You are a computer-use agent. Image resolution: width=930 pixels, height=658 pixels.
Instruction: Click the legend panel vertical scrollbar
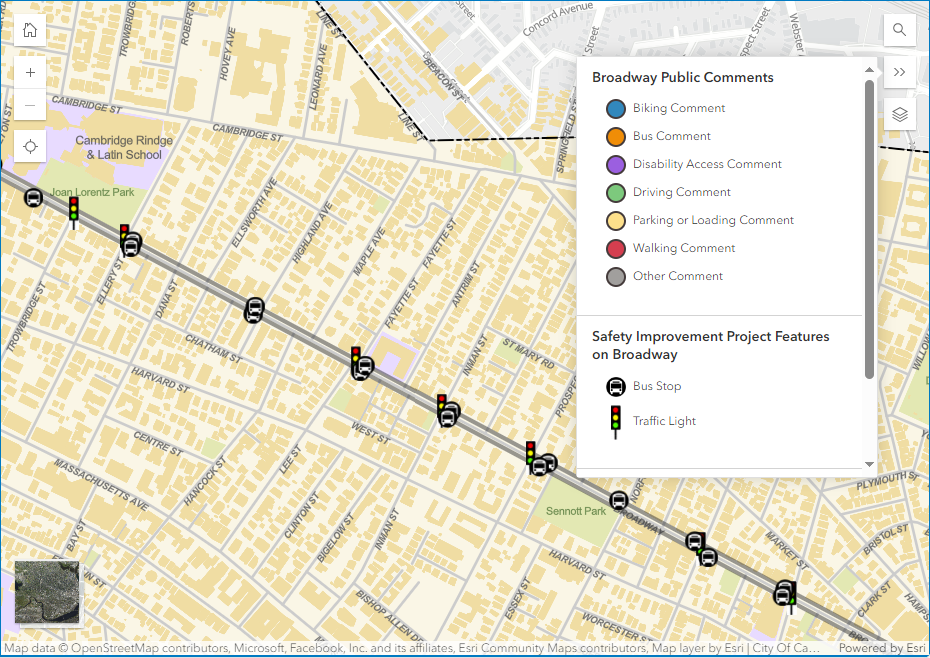click(869, 230)
